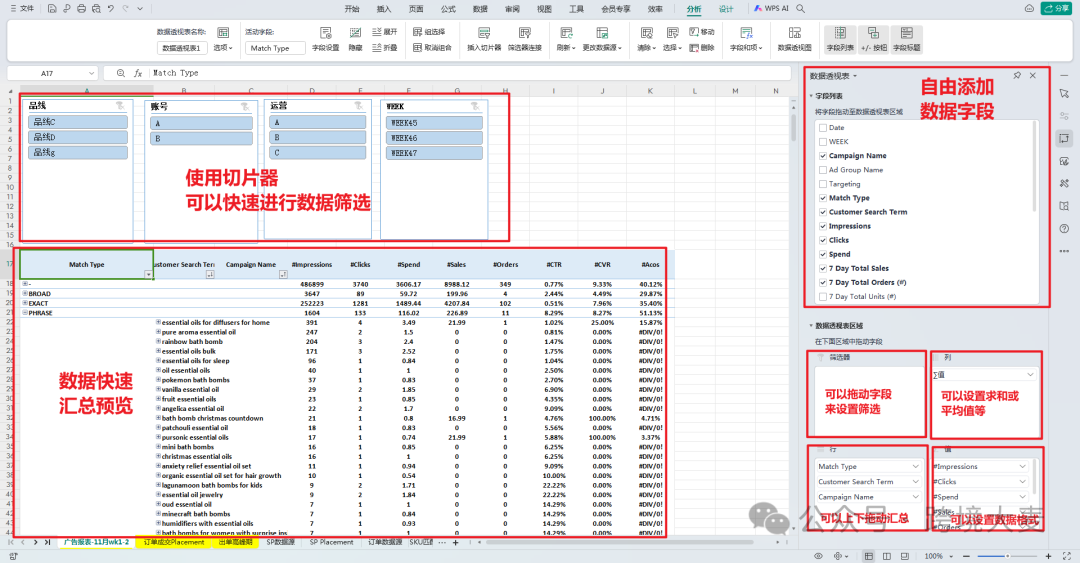Click the print icon in quick access toolbar
This screenshot has height=563, width=1080.
point(81,9)
